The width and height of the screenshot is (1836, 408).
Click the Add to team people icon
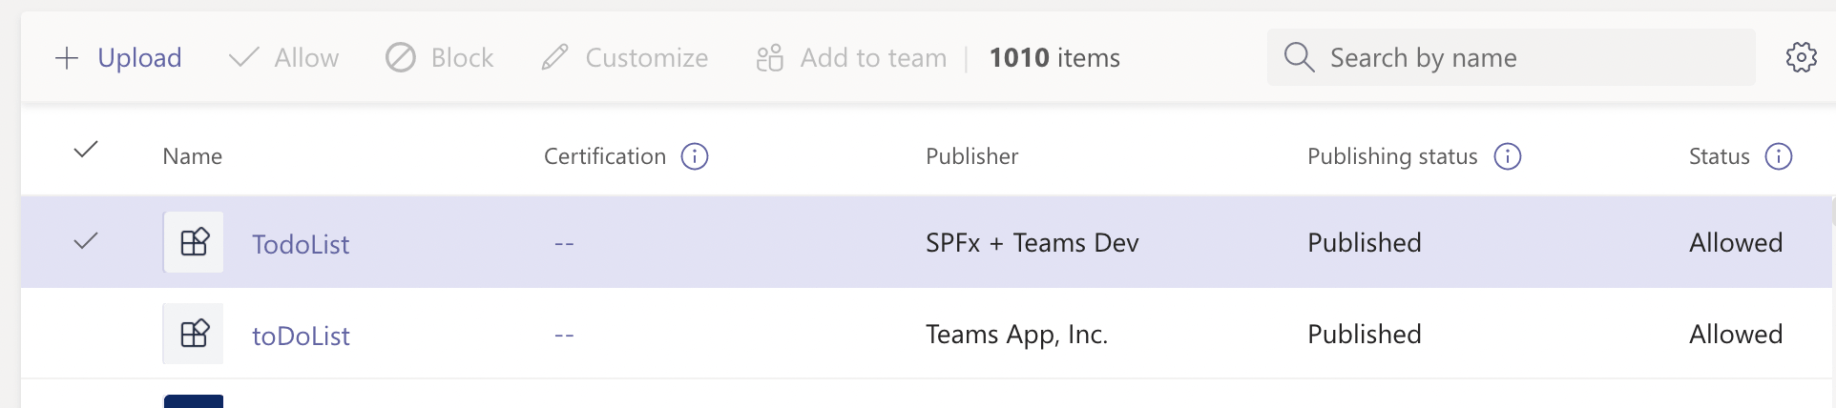(x=769, y=58)
